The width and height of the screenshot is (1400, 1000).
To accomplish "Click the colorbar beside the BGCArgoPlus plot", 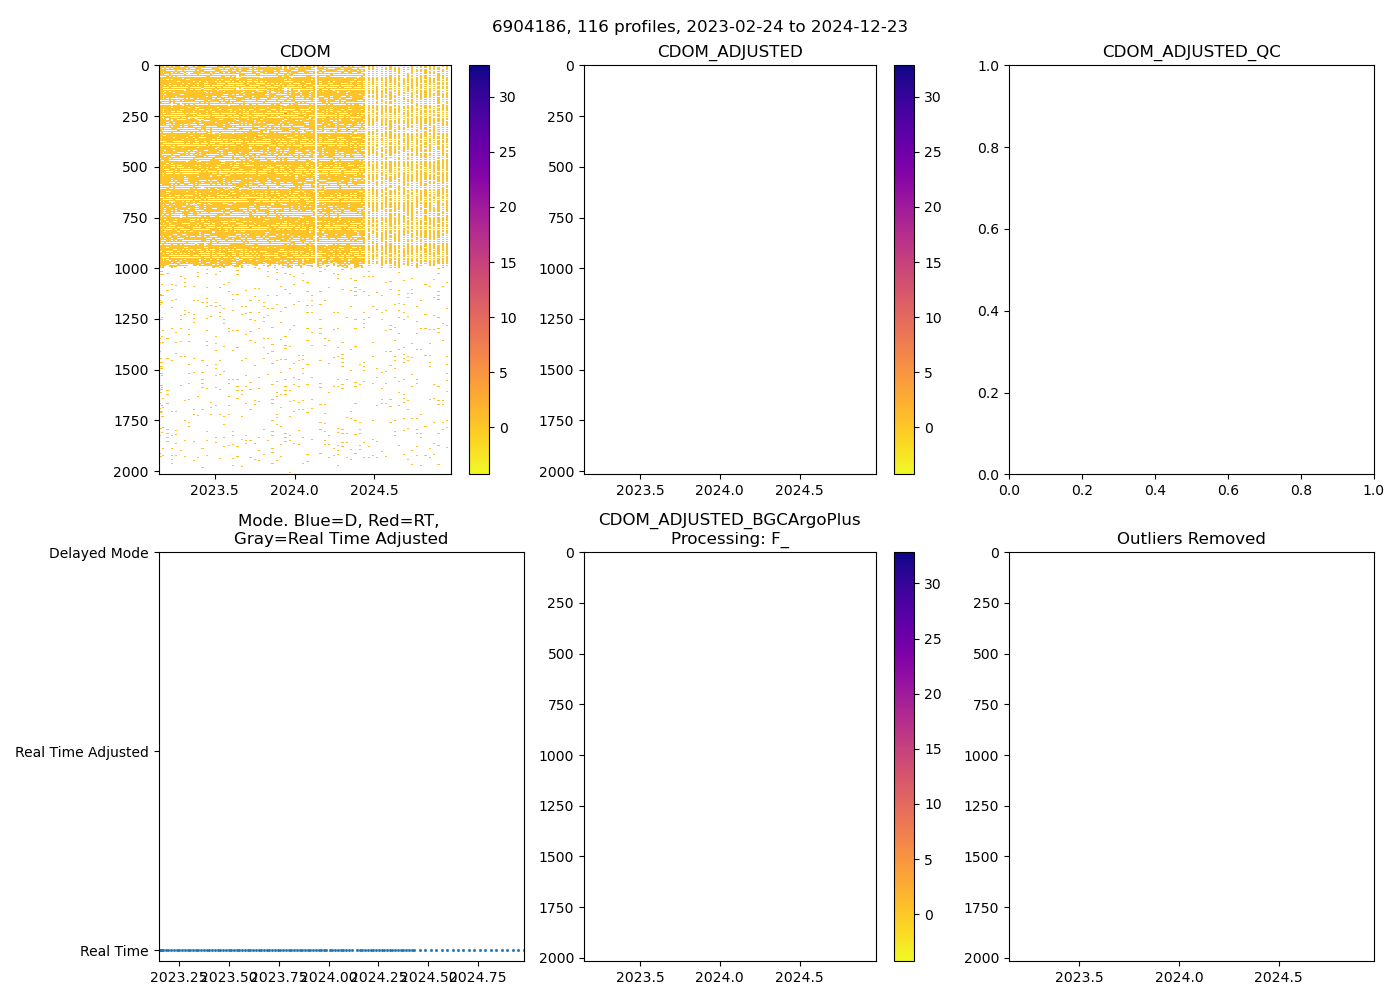I will pos(904,756).
